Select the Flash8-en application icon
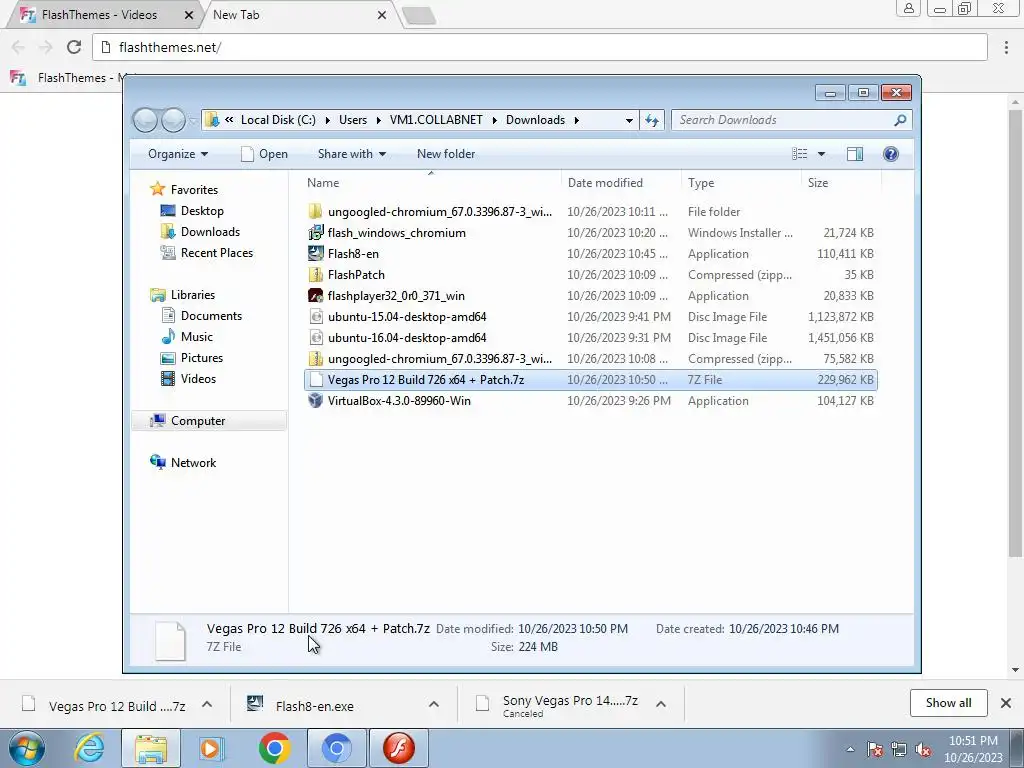1024x768 pixels. pos(315,253)
